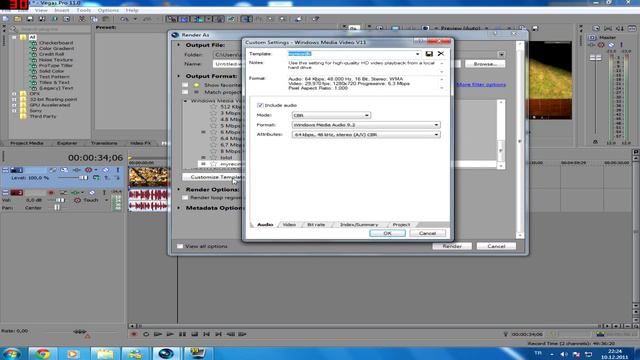Open the Tools menu

click(x=84, y=10)
